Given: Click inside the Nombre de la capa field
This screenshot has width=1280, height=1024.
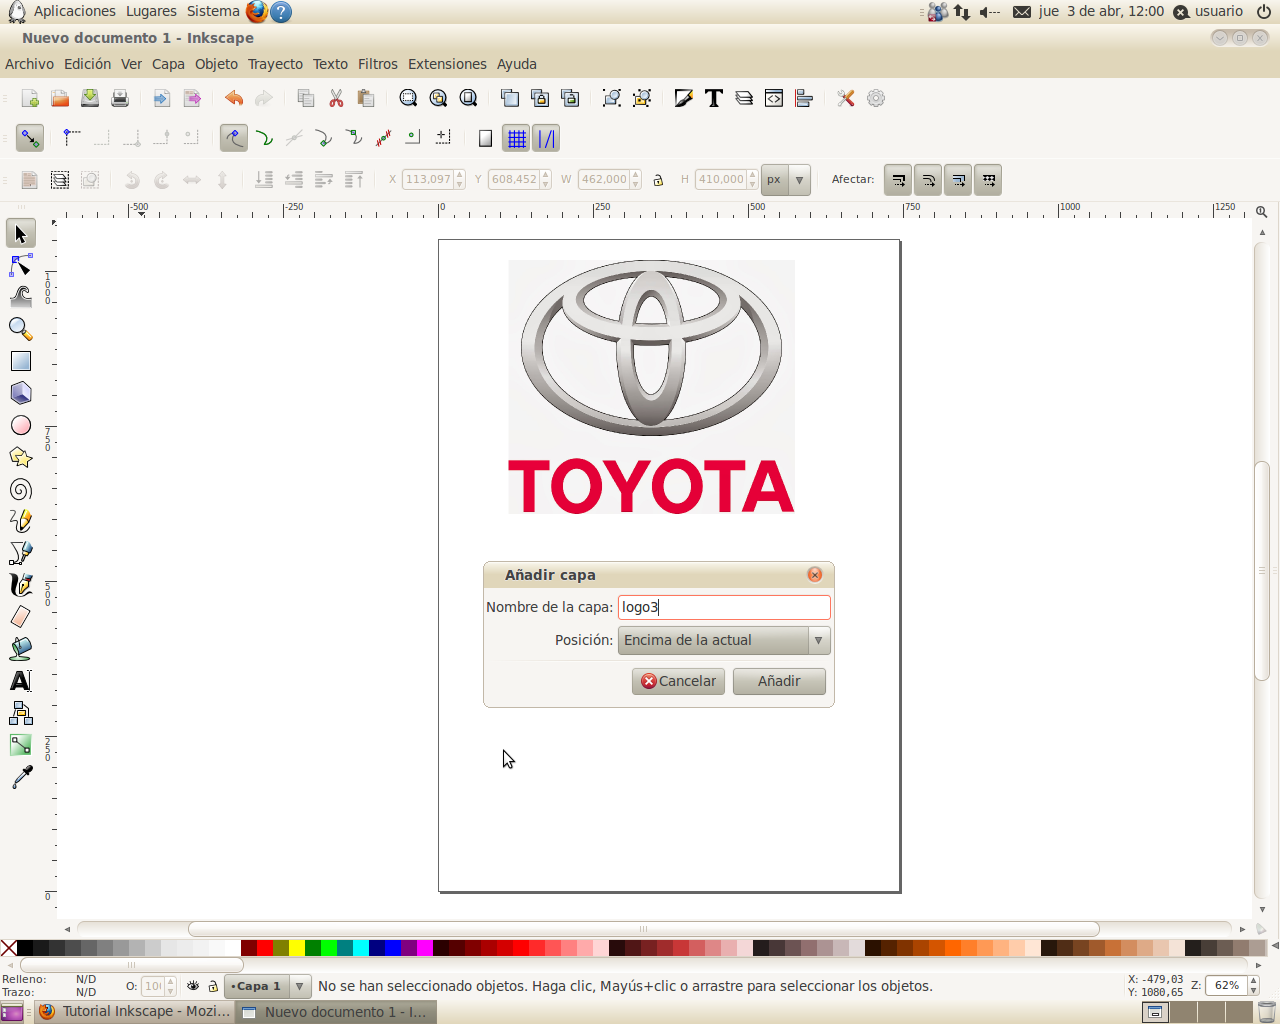Looking at the screenshot, I should [x=724, y=607].
